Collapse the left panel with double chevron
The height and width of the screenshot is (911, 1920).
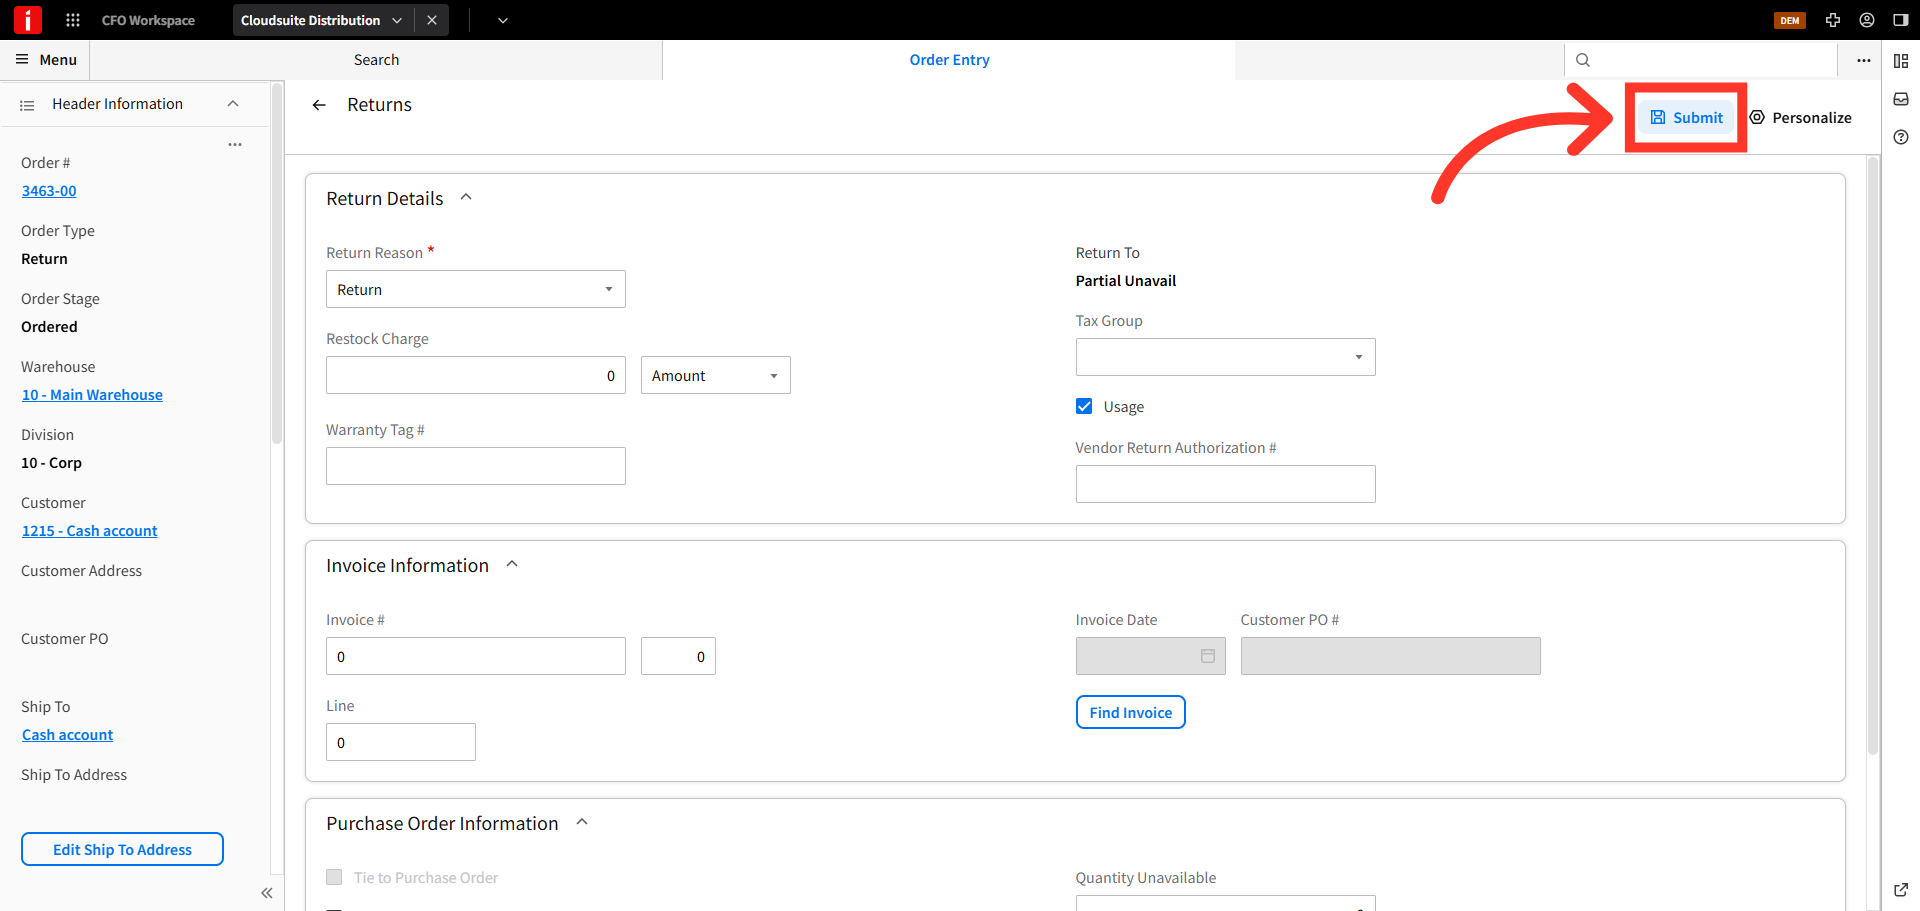click(267, 893)
